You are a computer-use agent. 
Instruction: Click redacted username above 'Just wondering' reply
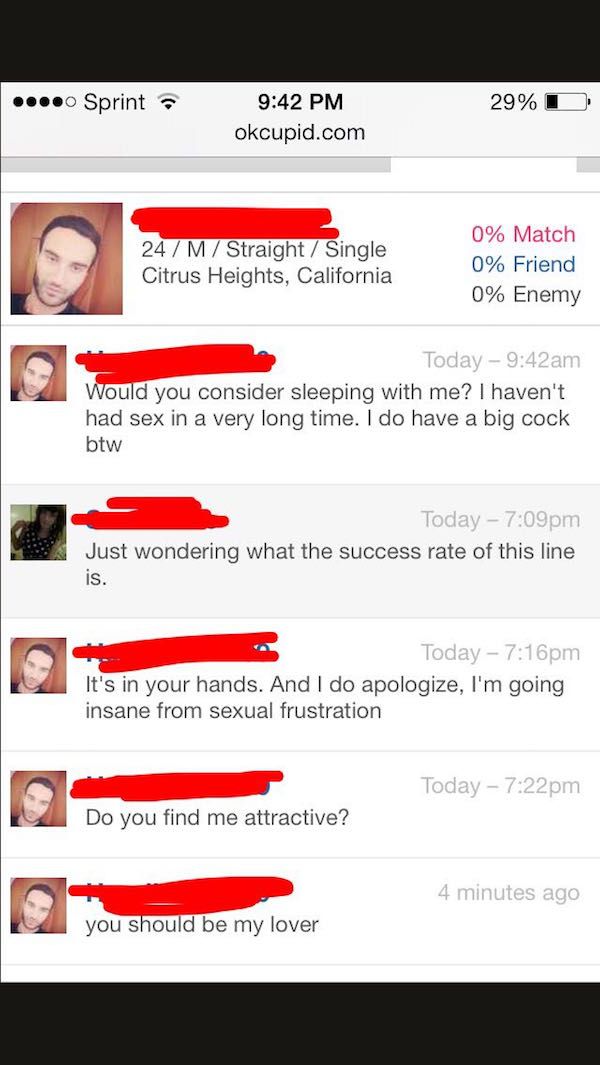click(x=149, y=513)
